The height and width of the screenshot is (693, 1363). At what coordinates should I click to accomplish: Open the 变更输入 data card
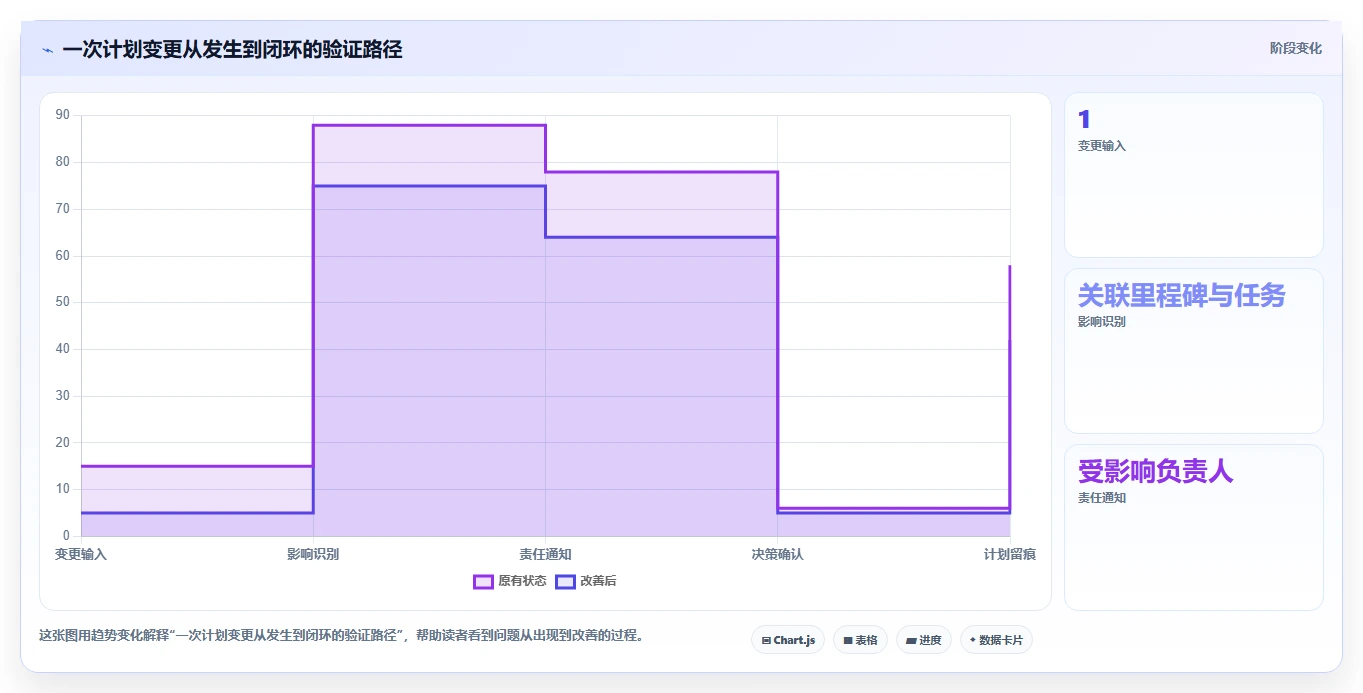1194,175
